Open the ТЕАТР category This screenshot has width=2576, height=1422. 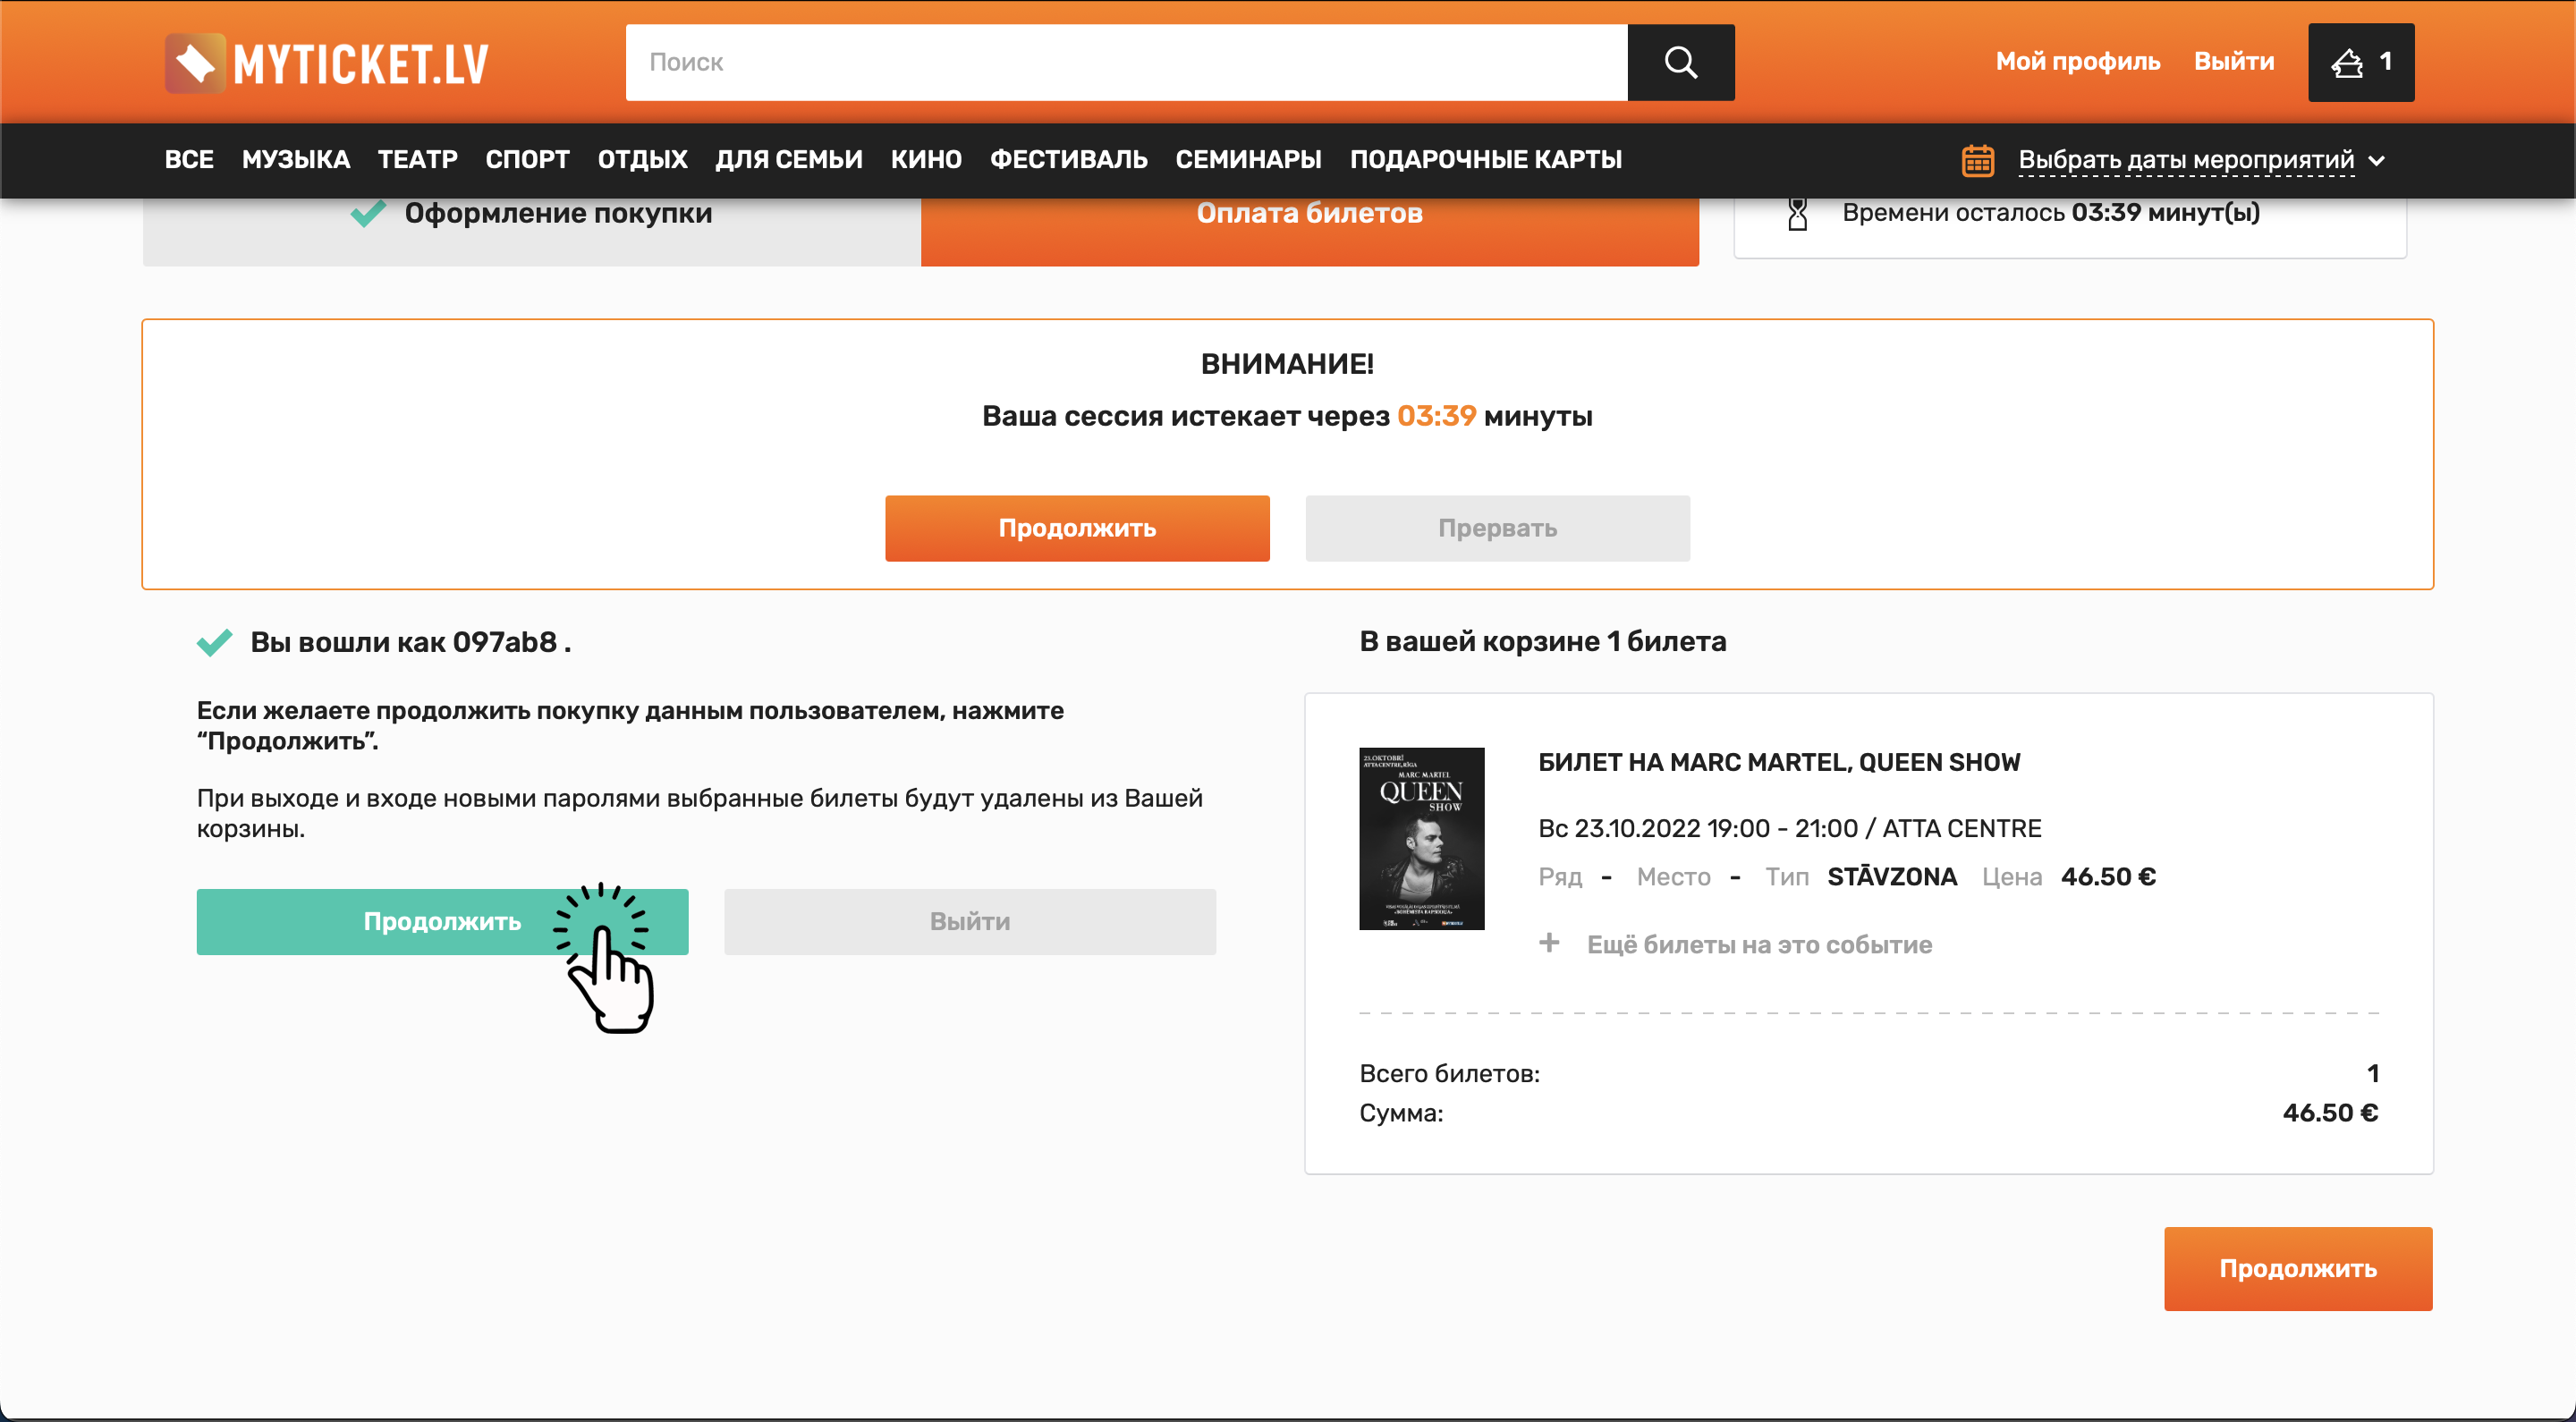(x=418, y=160)
